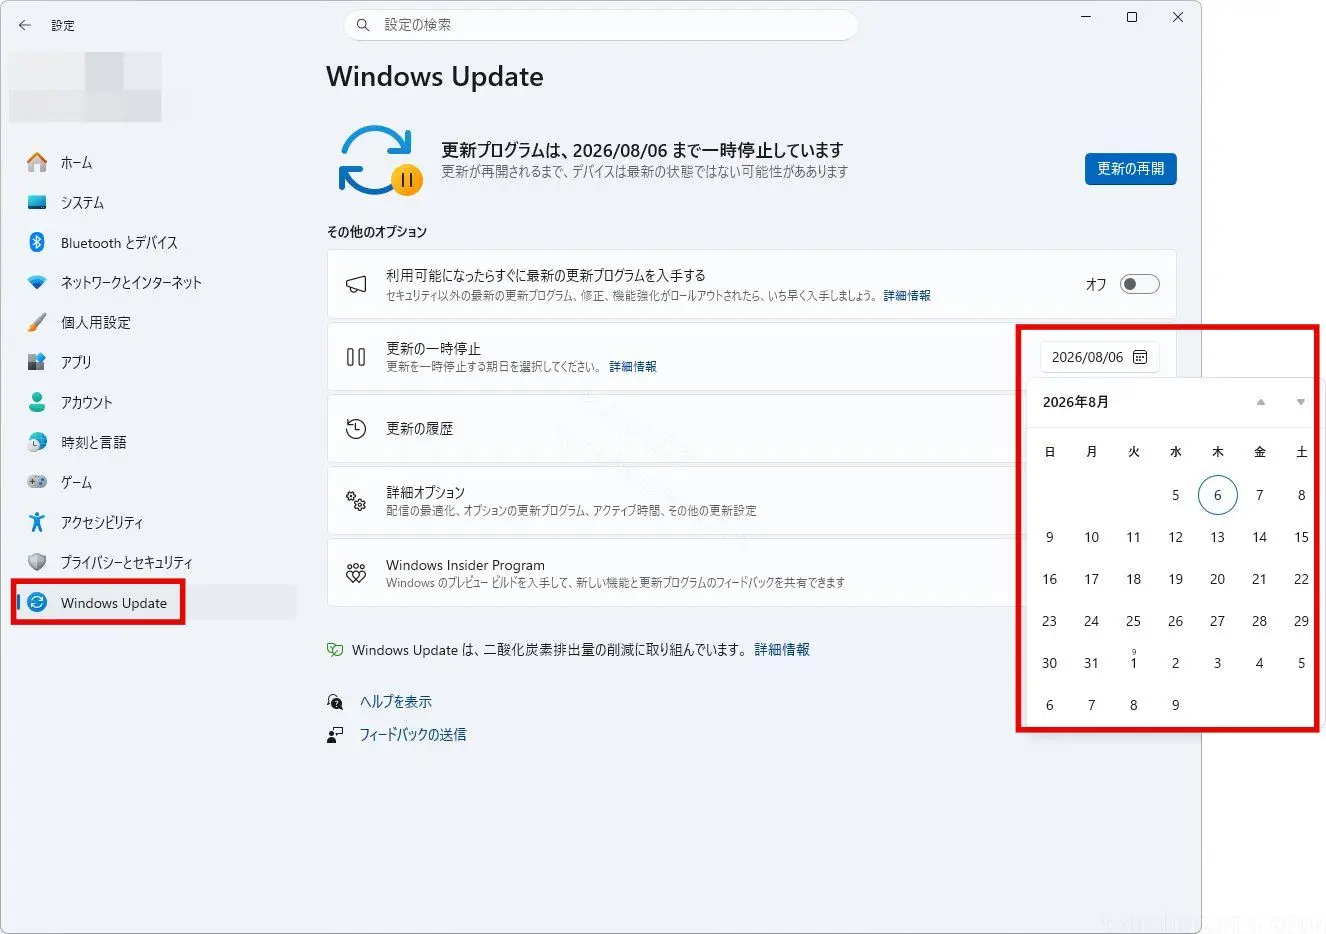Viewport: 1326px width, 934px height.
Task: Pick September 9 in the calendar's last row
Action: point(1175,705)
